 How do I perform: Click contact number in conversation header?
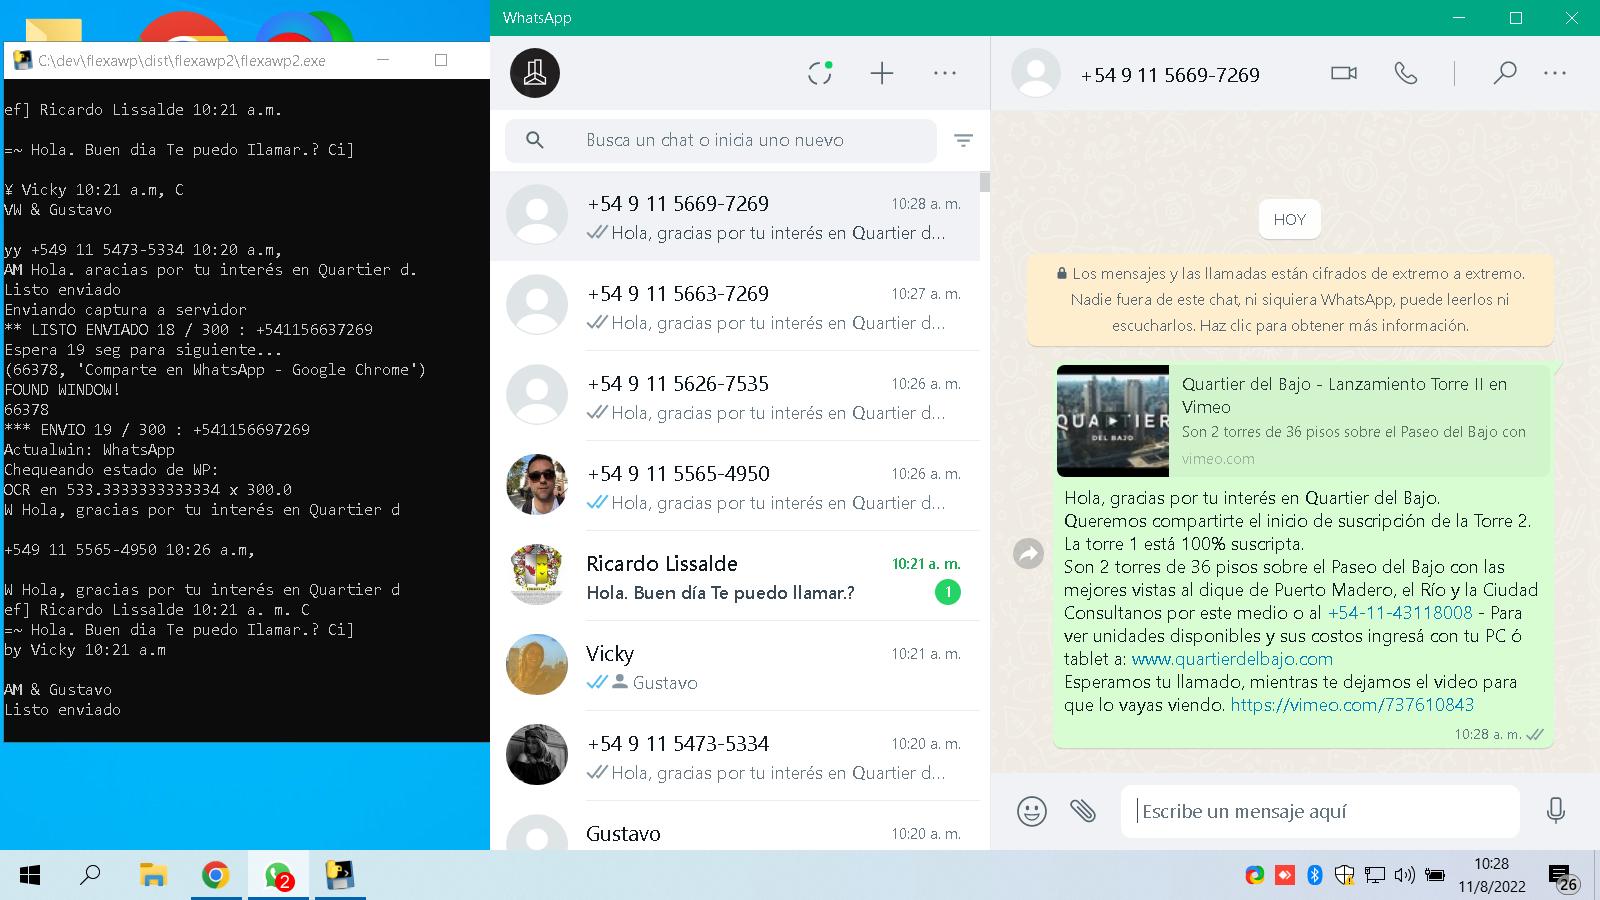[1170, 75]
